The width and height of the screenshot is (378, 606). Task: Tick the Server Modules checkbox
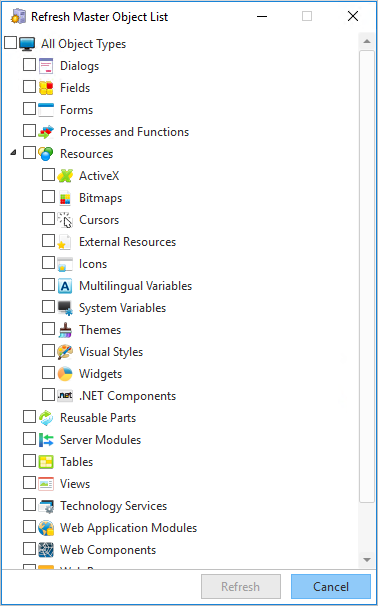tap(29, 439)
